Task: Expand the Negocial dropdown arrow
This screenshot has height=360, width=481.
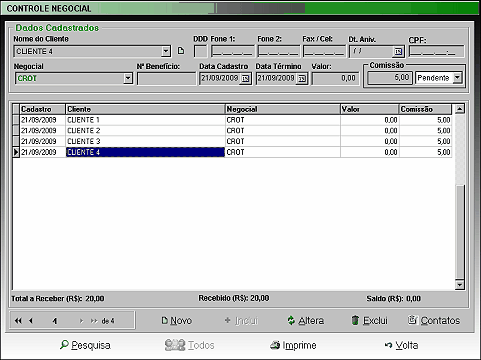Action: pyautogui.click(x=128, y=78)
